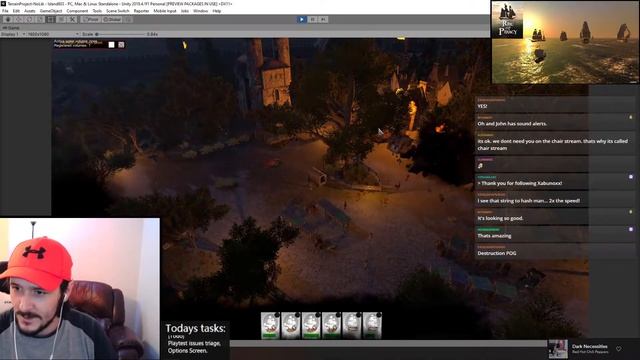
Task: Open the Assets menu
Action: point(30,11)
